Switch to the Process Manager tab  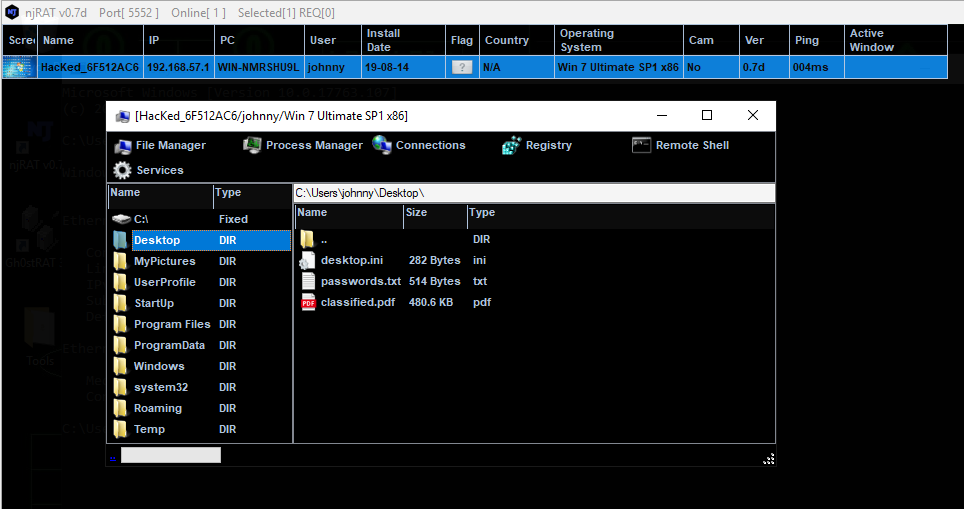(x=302, y=146)
